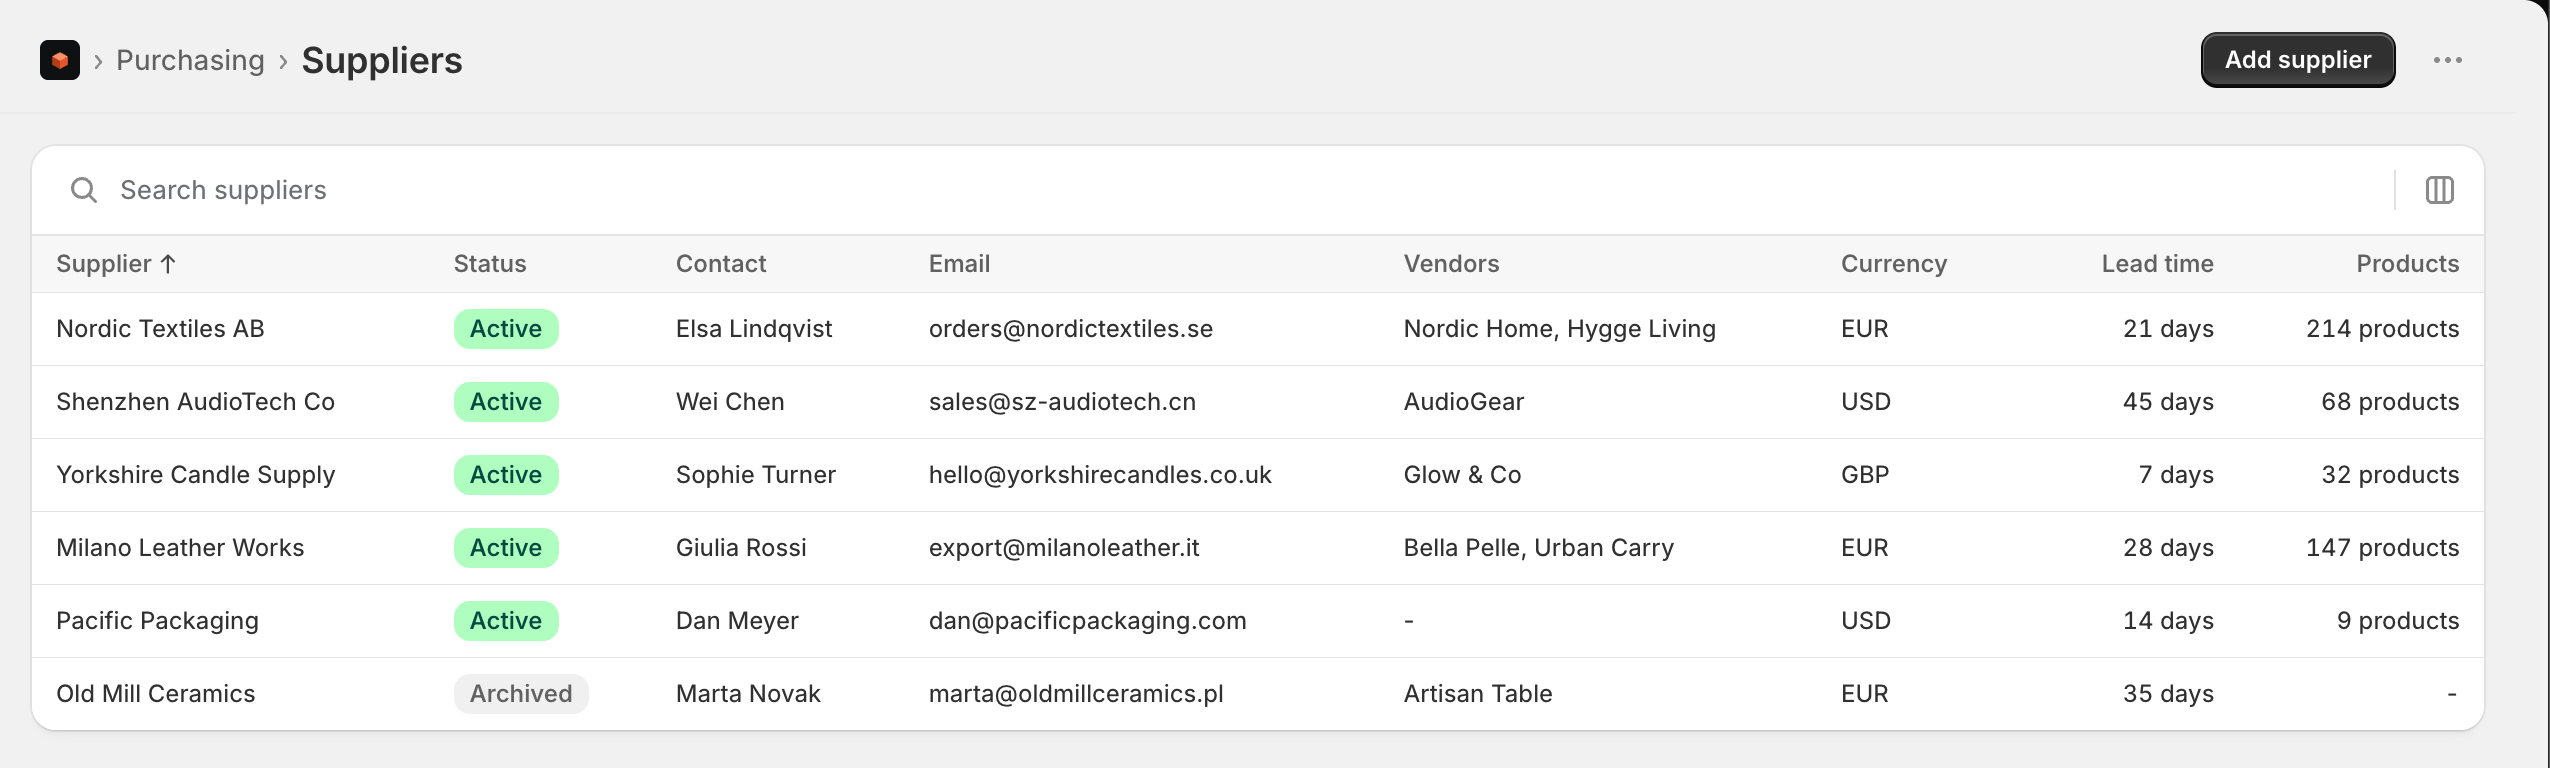
Task: Click the Email column header
Action: [959, 264]
